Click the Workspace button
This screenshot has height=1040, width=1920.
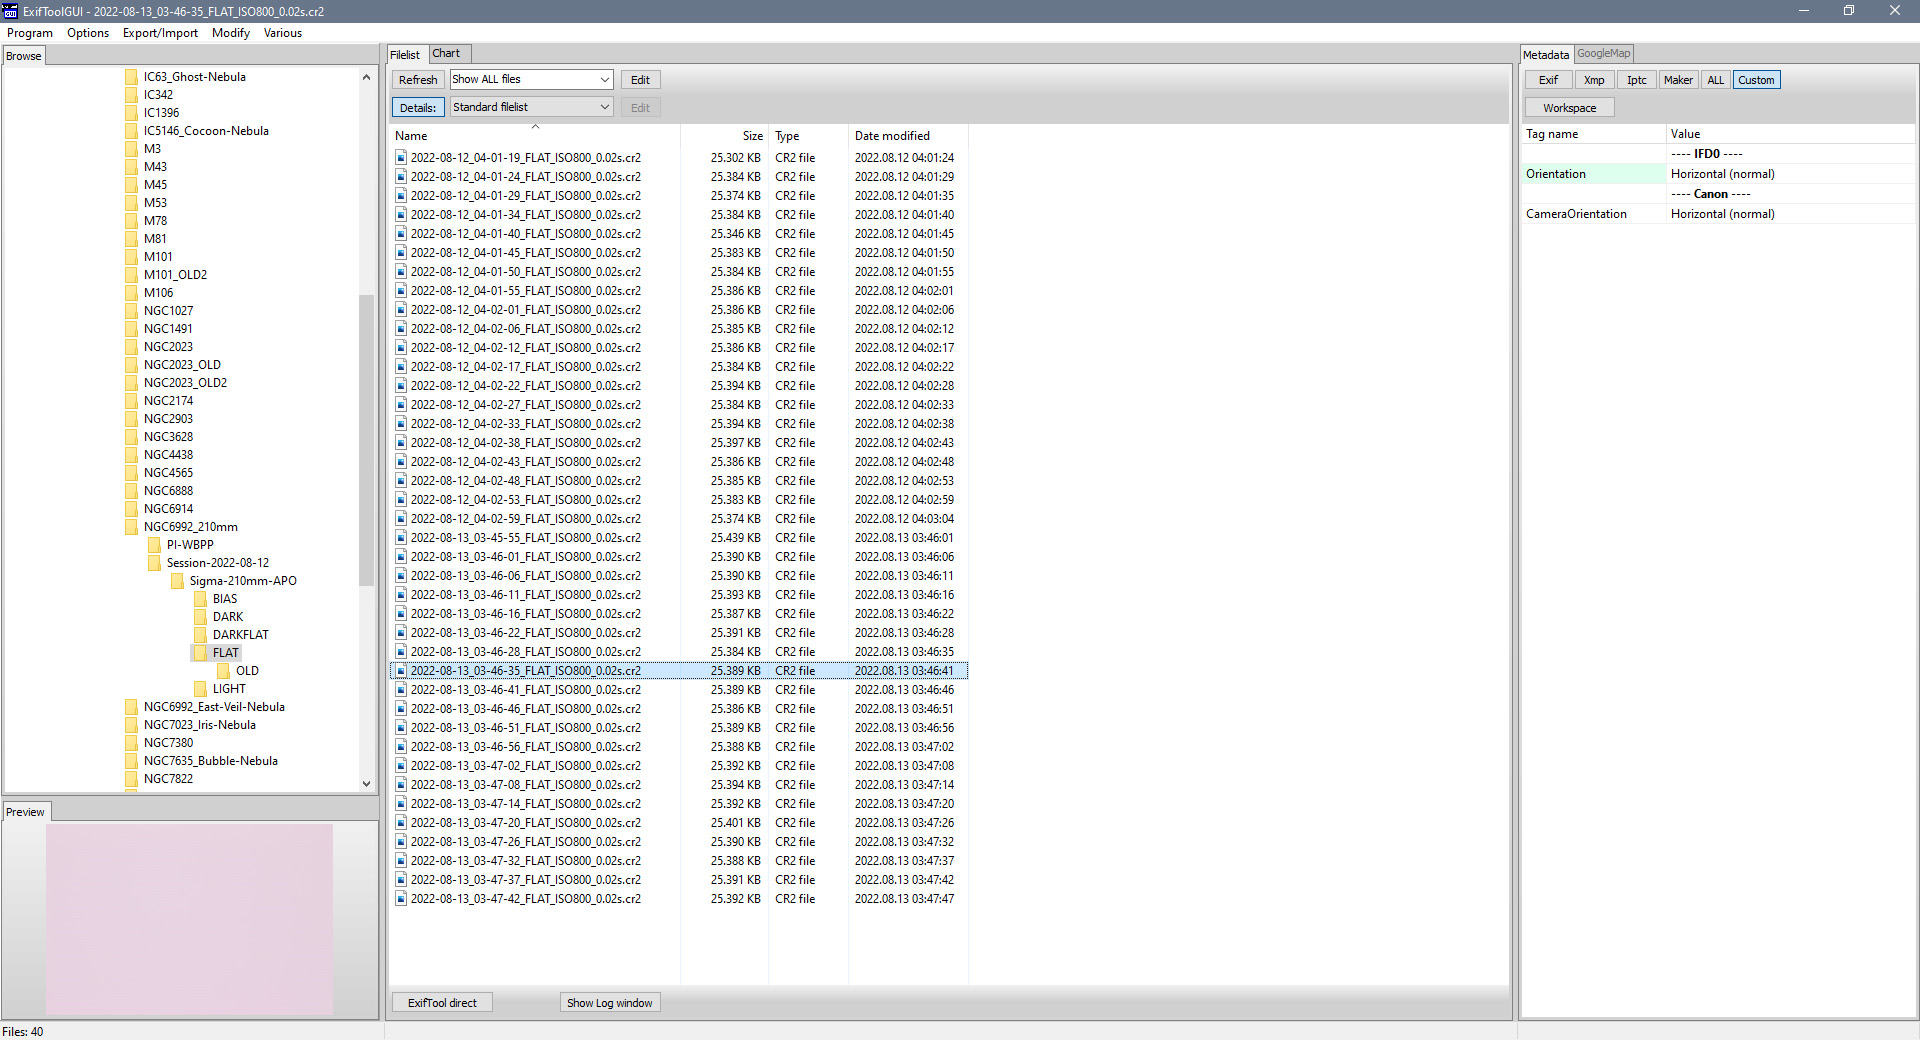pyautogui.click(x=1569, y=108)
